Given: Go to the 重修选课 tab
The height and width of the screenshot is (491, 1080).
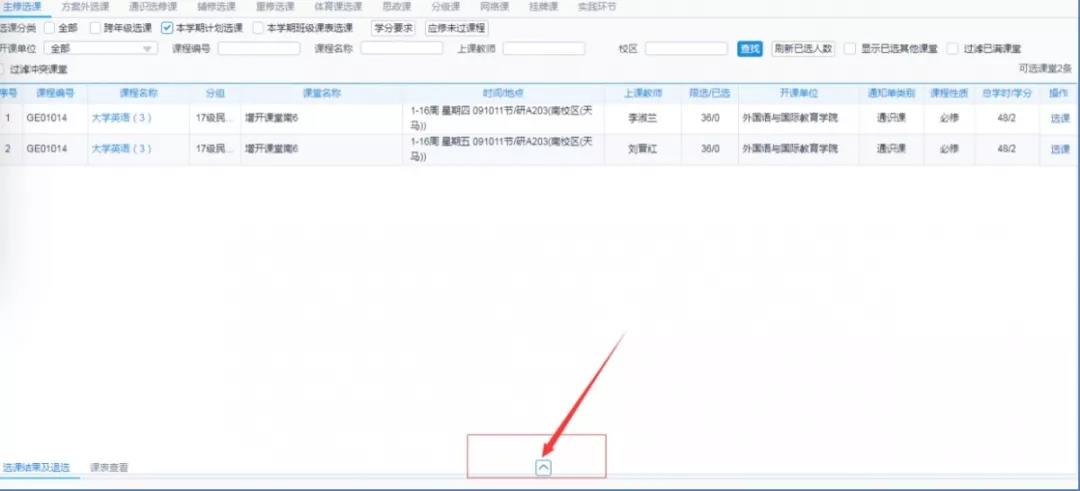Looking at the screenshot, I should coord(274,7).
